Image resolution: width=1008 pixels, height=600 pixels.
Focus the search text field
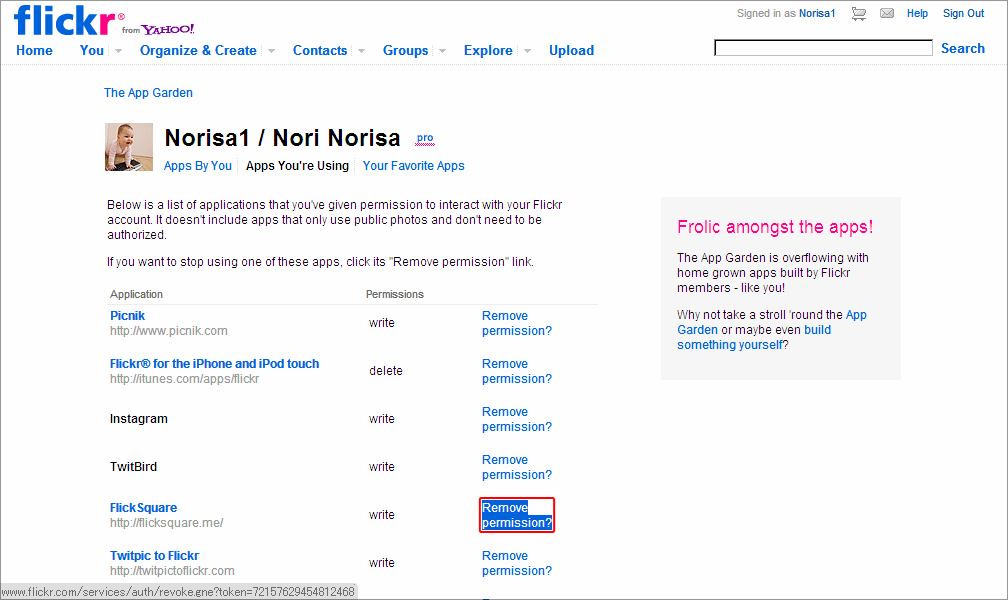824,48
